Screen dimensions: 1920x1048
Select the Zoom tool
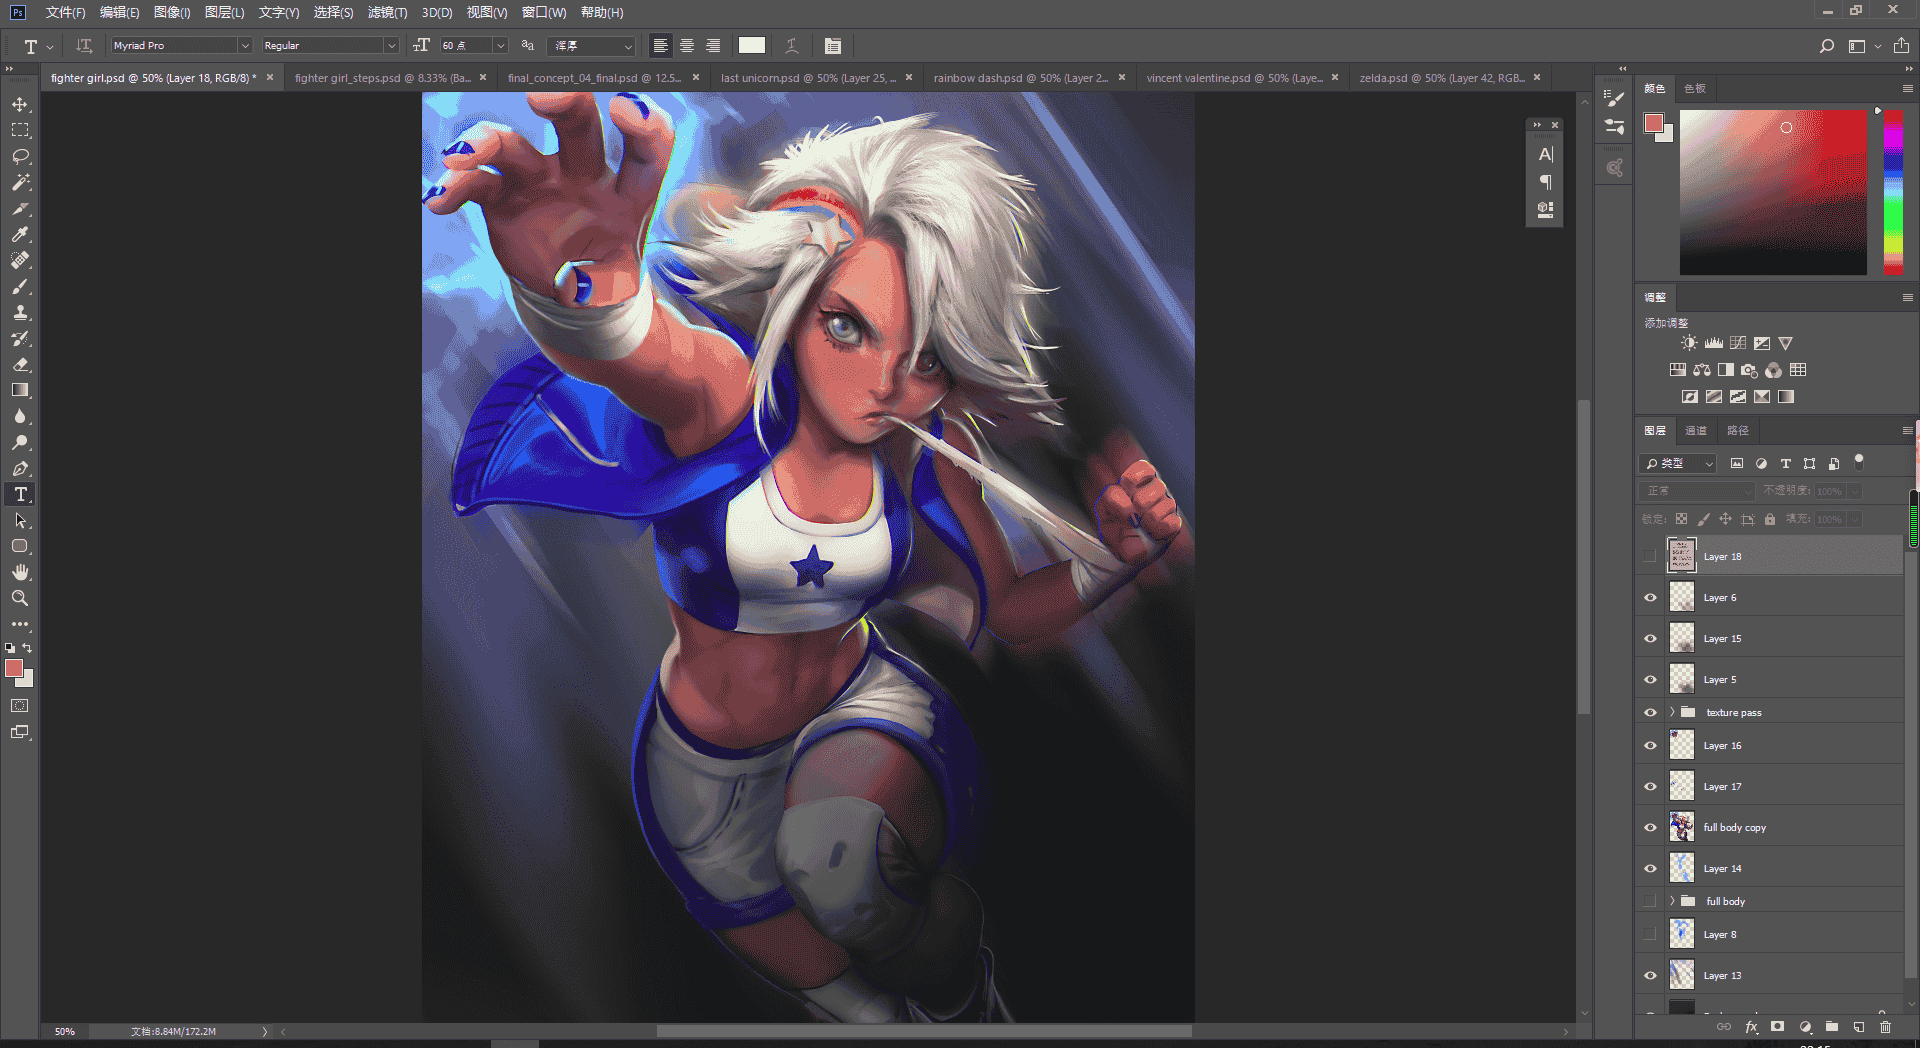point(20,598)
